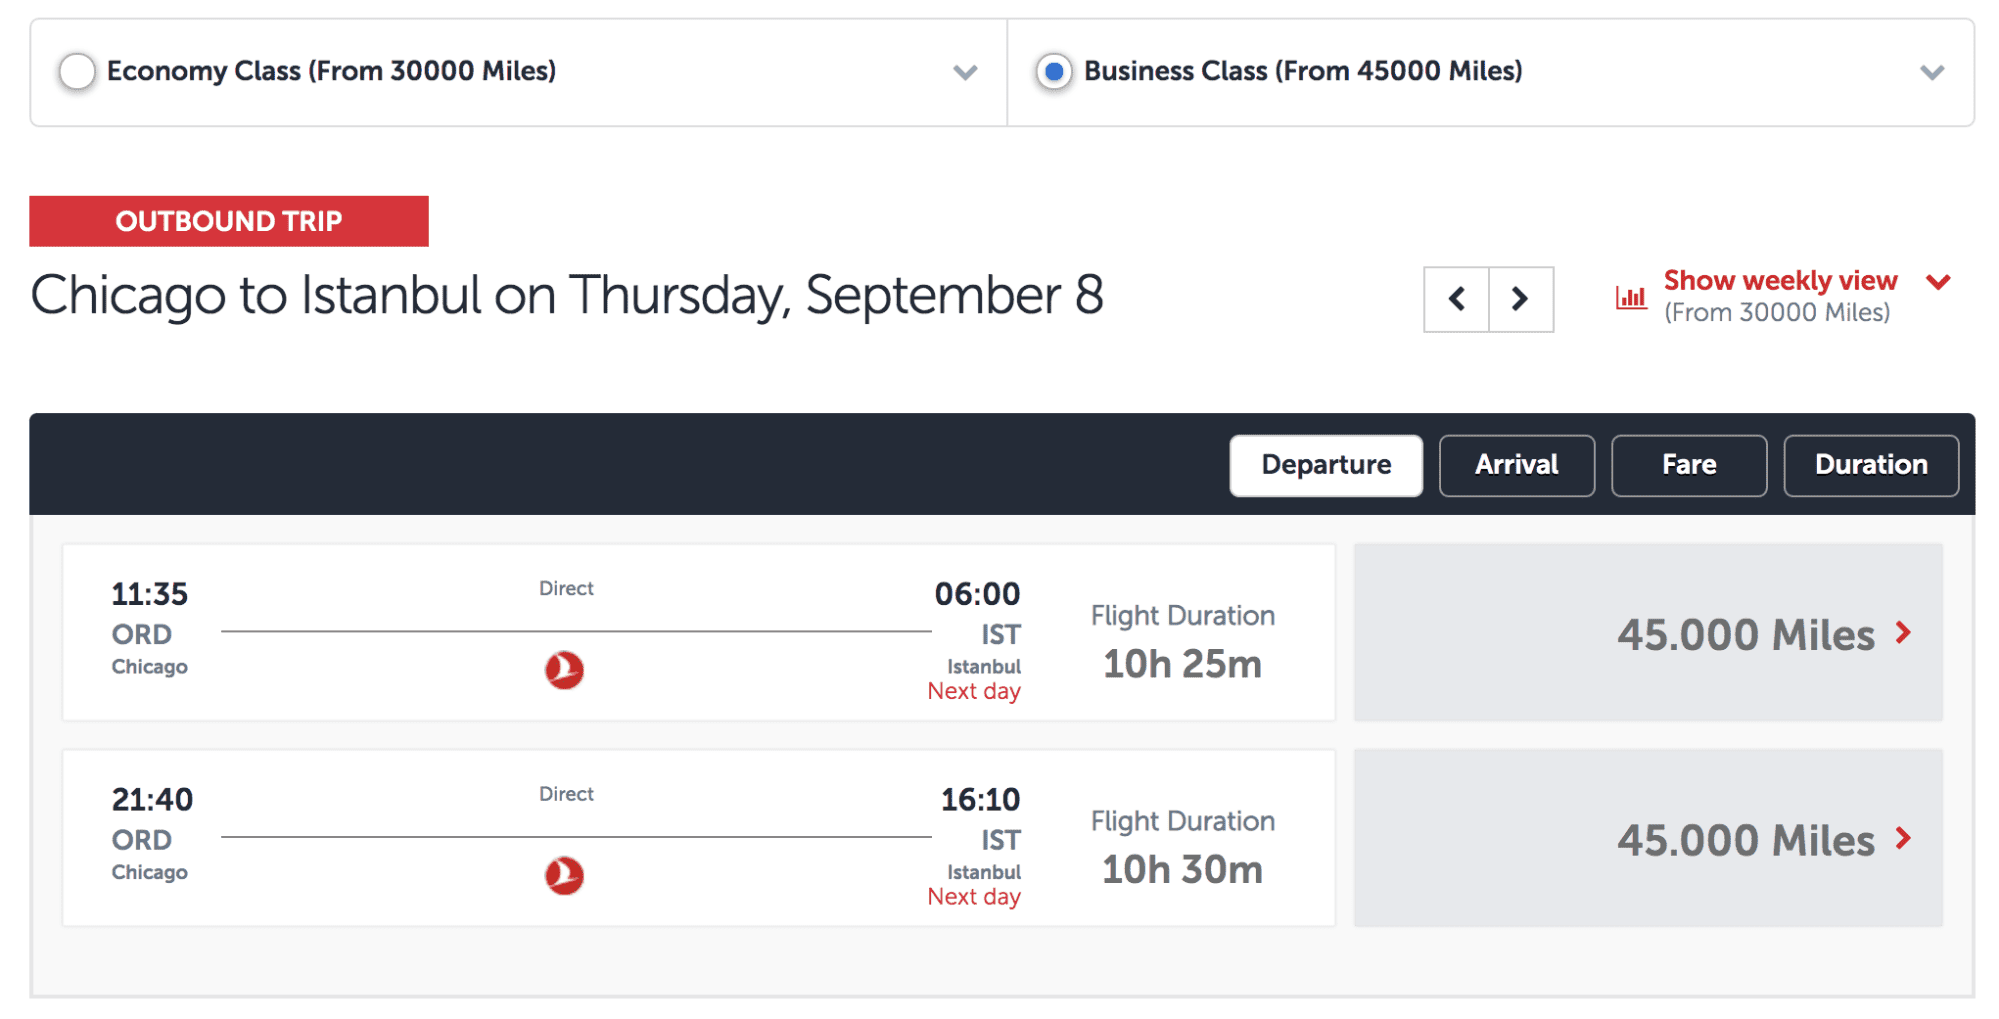
Task: Click Turkish Airlines logo on 11:35 flight
Action: [564, 670]
